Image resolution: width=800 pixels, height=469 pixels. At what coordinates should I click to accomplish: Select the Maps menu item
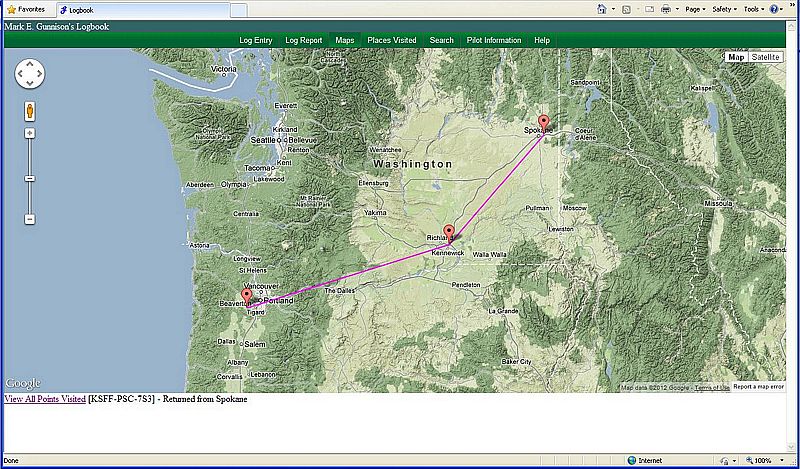coord(345,40)
